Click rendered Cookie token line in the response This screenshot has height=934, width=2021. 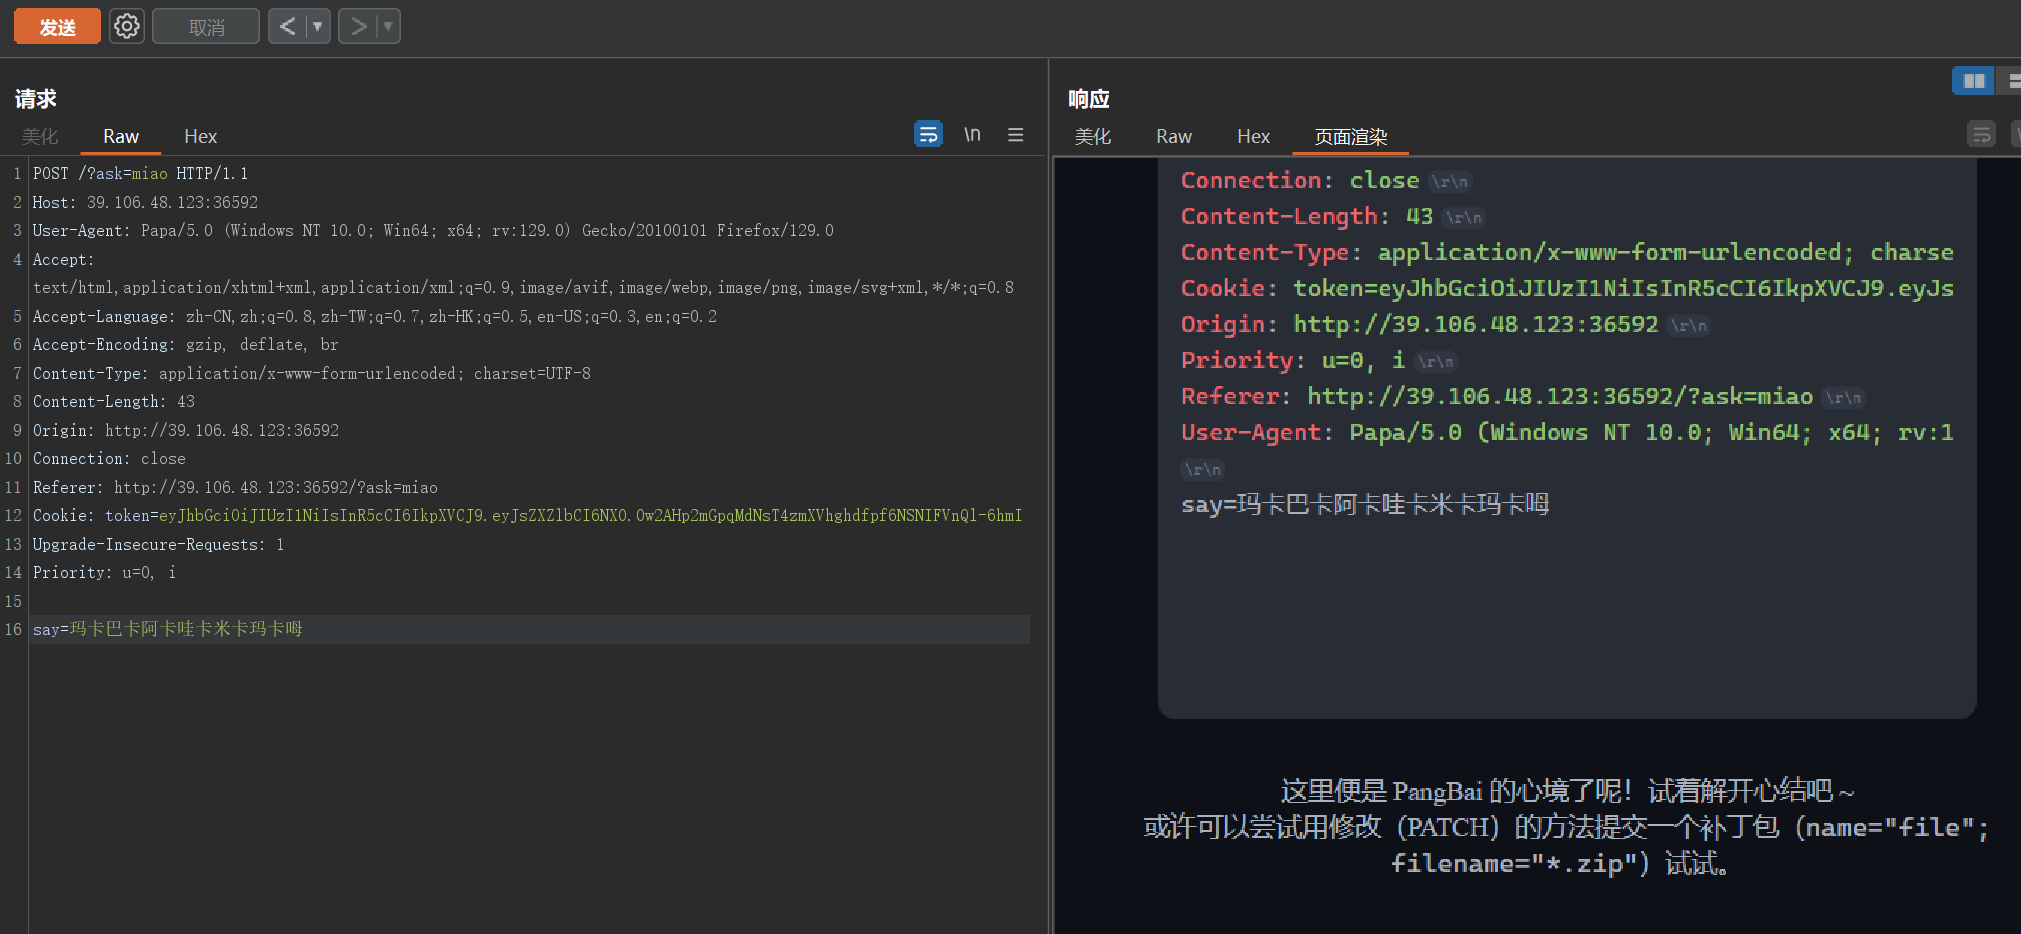click(1567, 288)
